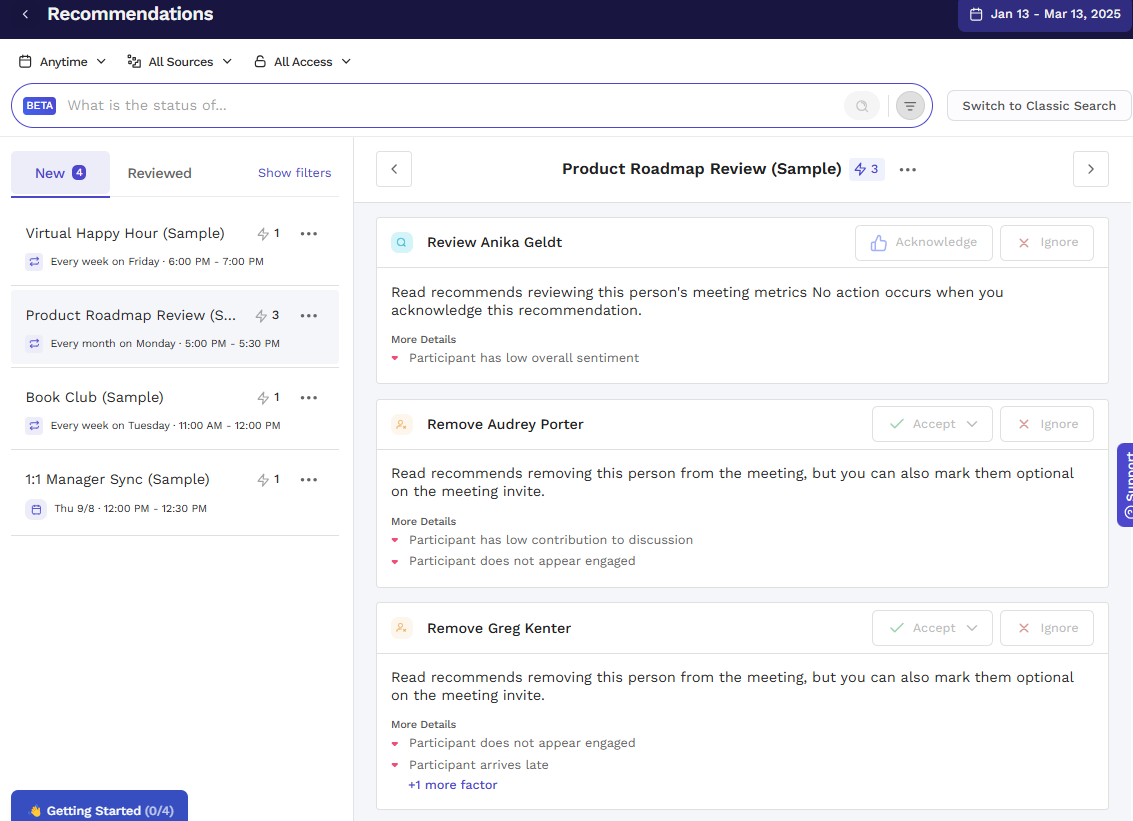Click the magnifier search icon
The width and height of the screenshot is (1133, 821).
861,105
